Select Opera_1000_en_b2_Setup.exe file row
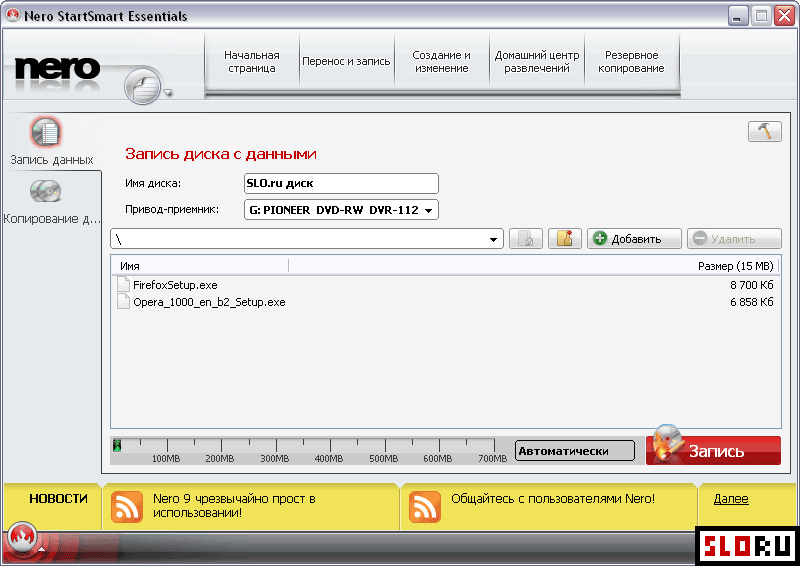The width and height of the screenshot is (800, 566). tap(445, 302)
